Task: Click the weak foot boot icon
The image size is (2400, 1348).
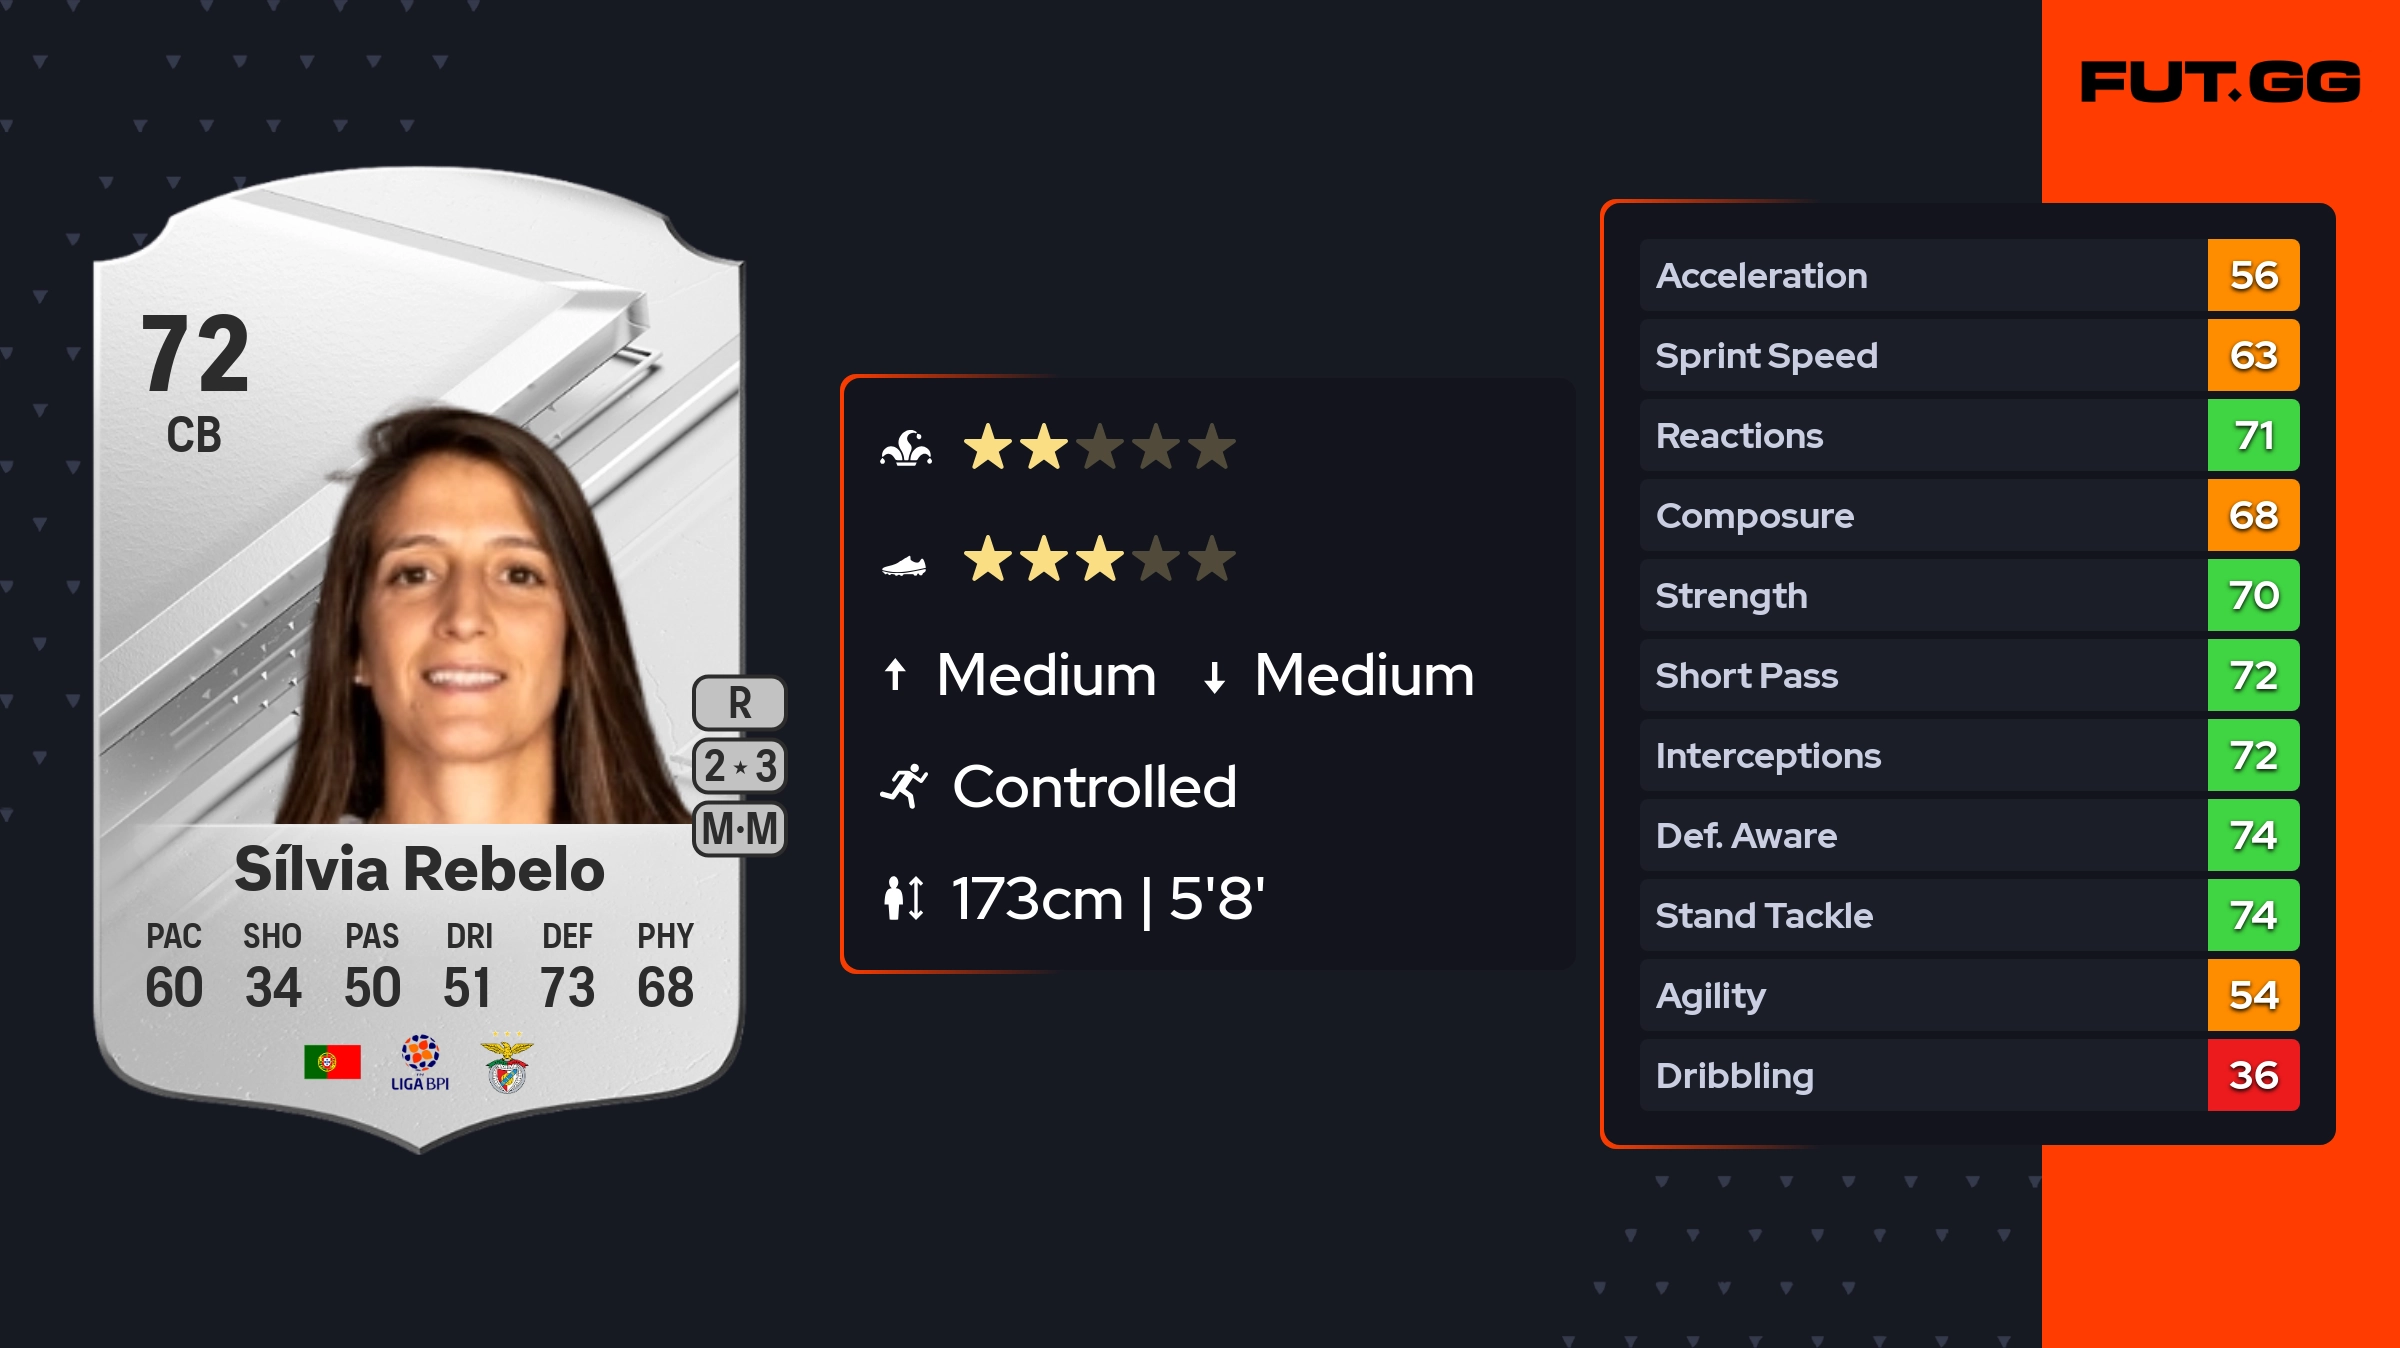Action: [x=904, y=566]
